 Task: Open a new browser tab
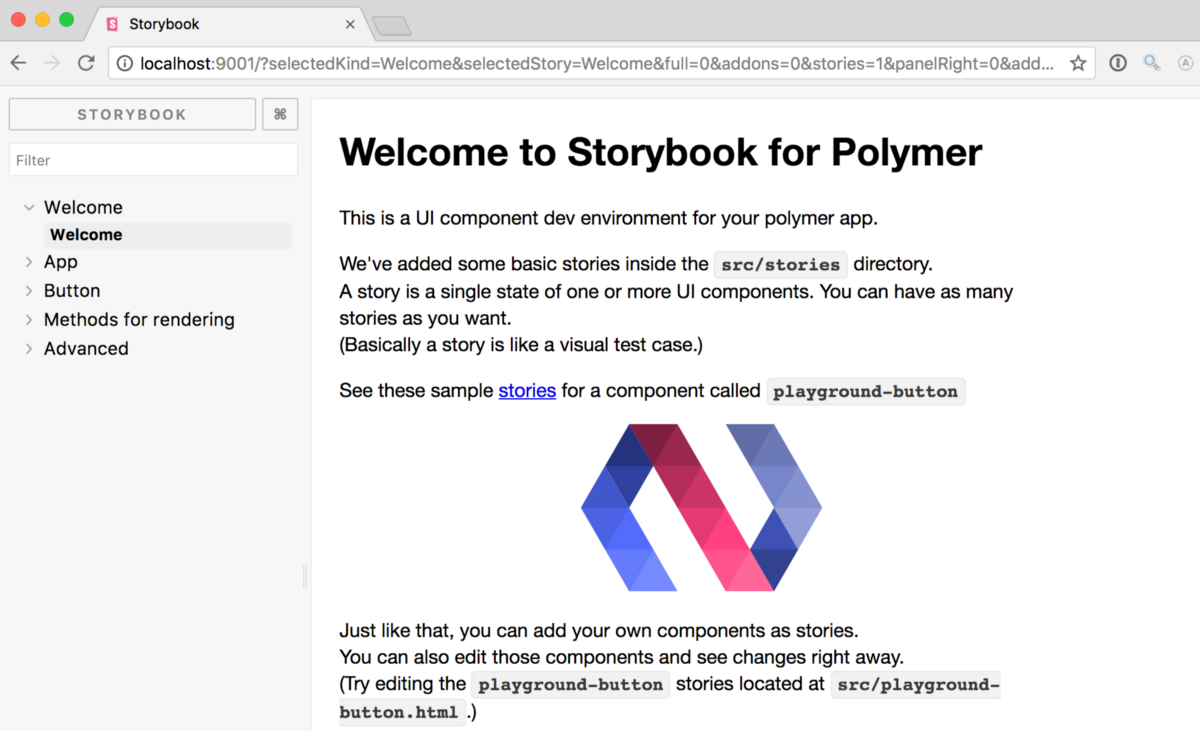pos(391,25)
